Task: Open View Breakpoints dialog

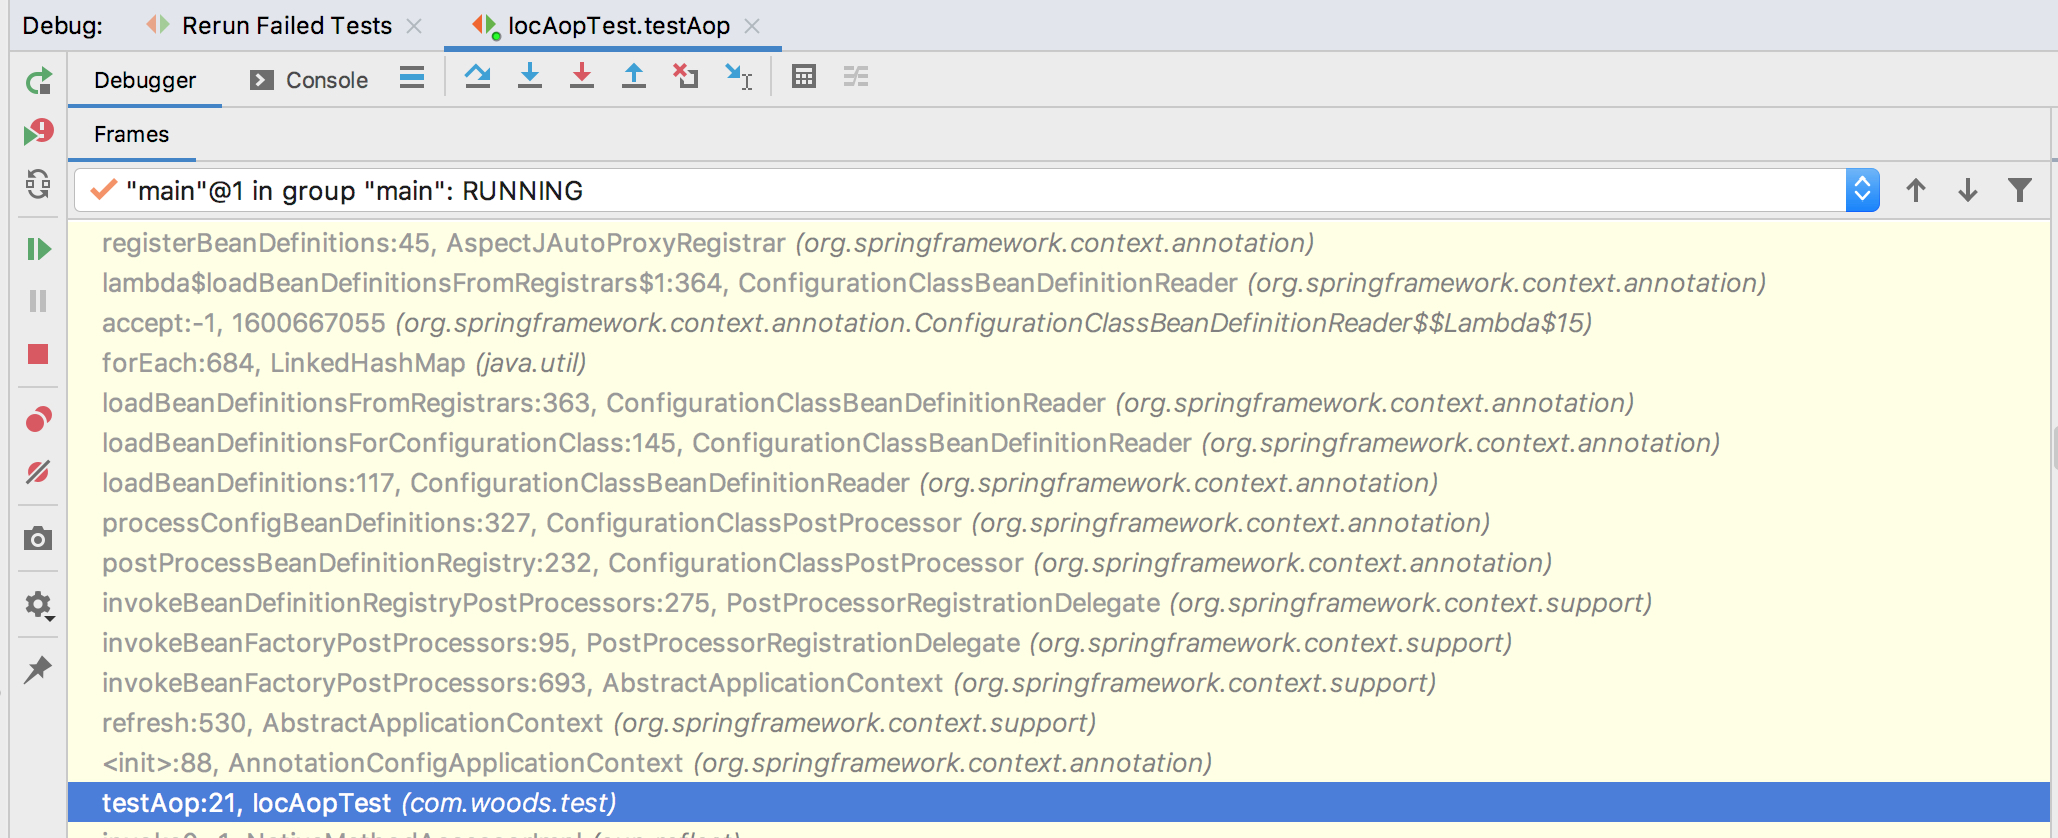Action: [x=38, y=419]
